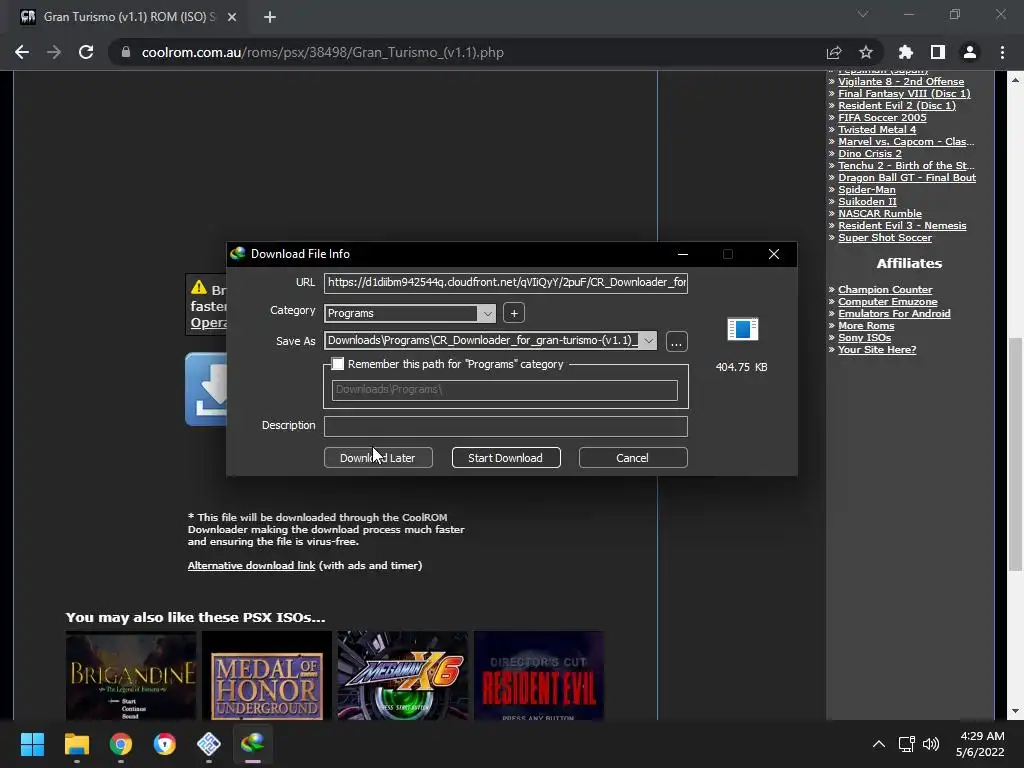
Task: Open the site security lock info
Action: pyautogui.click(x=126, y=52)
